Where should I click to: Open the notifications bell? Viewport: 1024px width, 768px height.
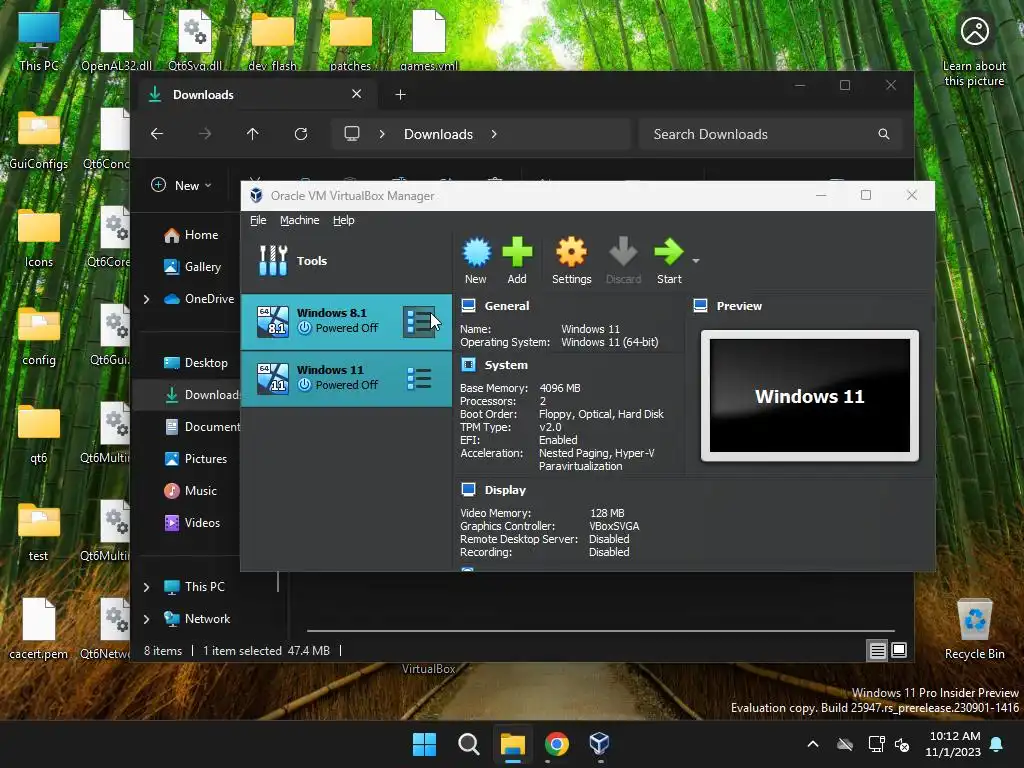997,744
